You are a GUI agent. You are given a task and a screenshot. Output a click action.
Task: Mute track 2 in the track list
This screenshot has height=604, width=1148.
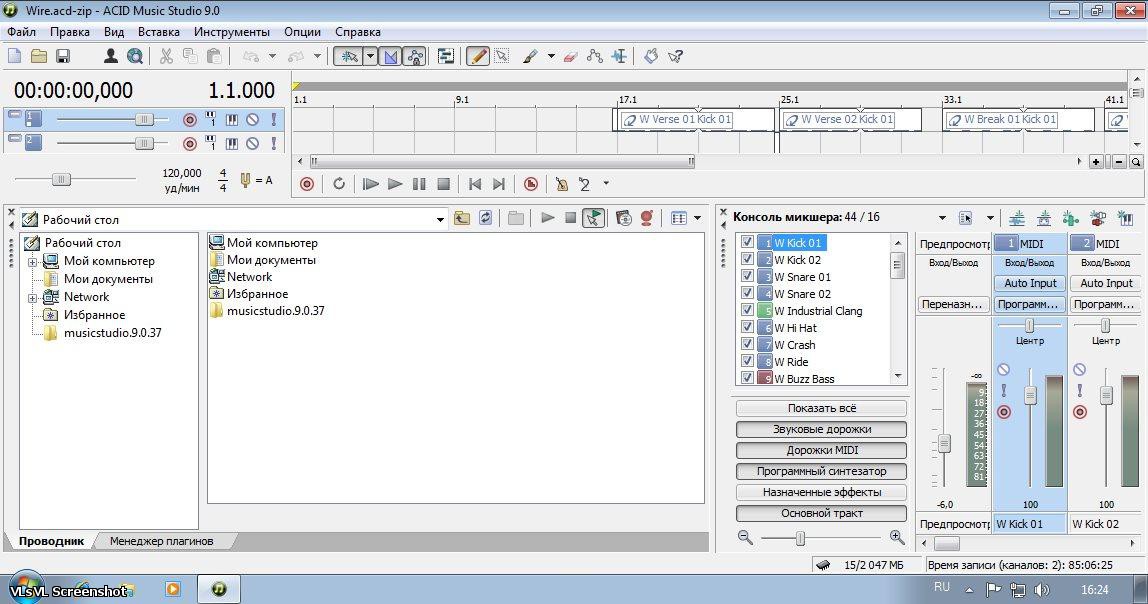tap(253, 143)
